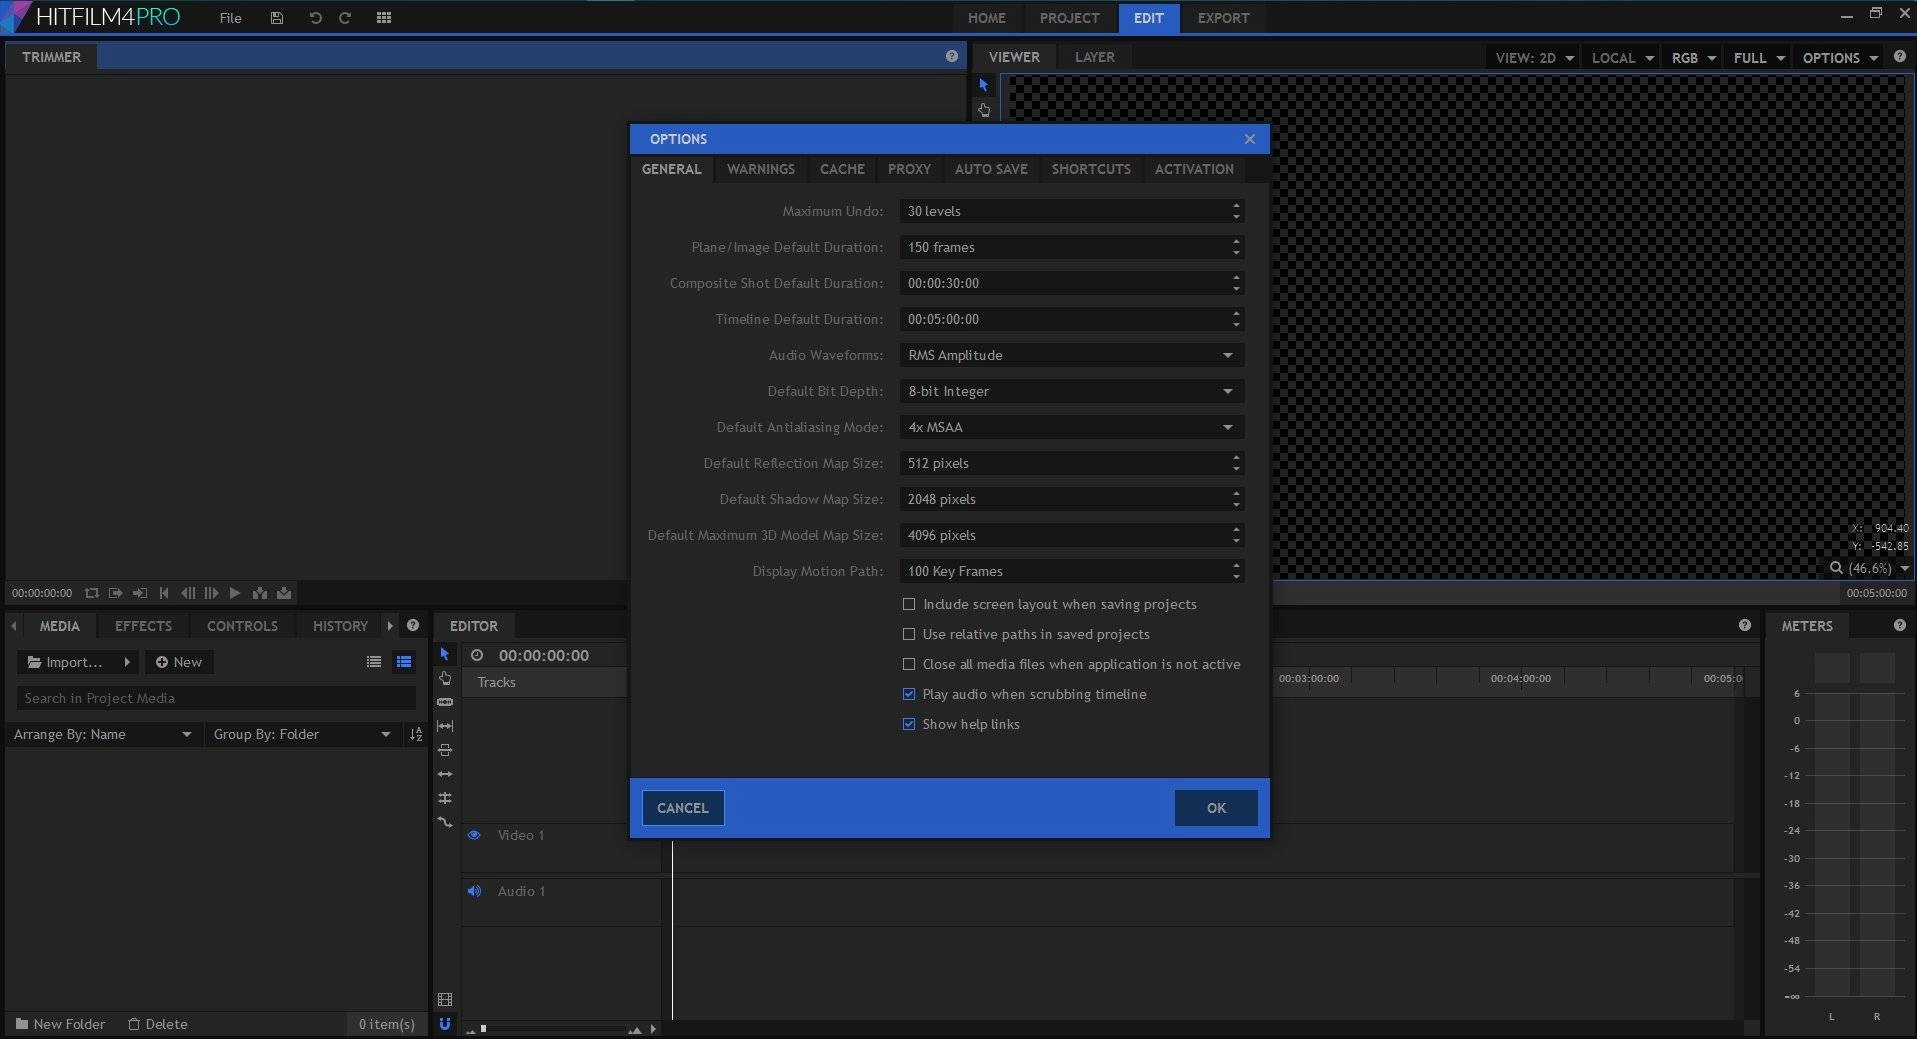Open the VIEW: 2D dropdown in the Viewer

[x=1534, y=58]
